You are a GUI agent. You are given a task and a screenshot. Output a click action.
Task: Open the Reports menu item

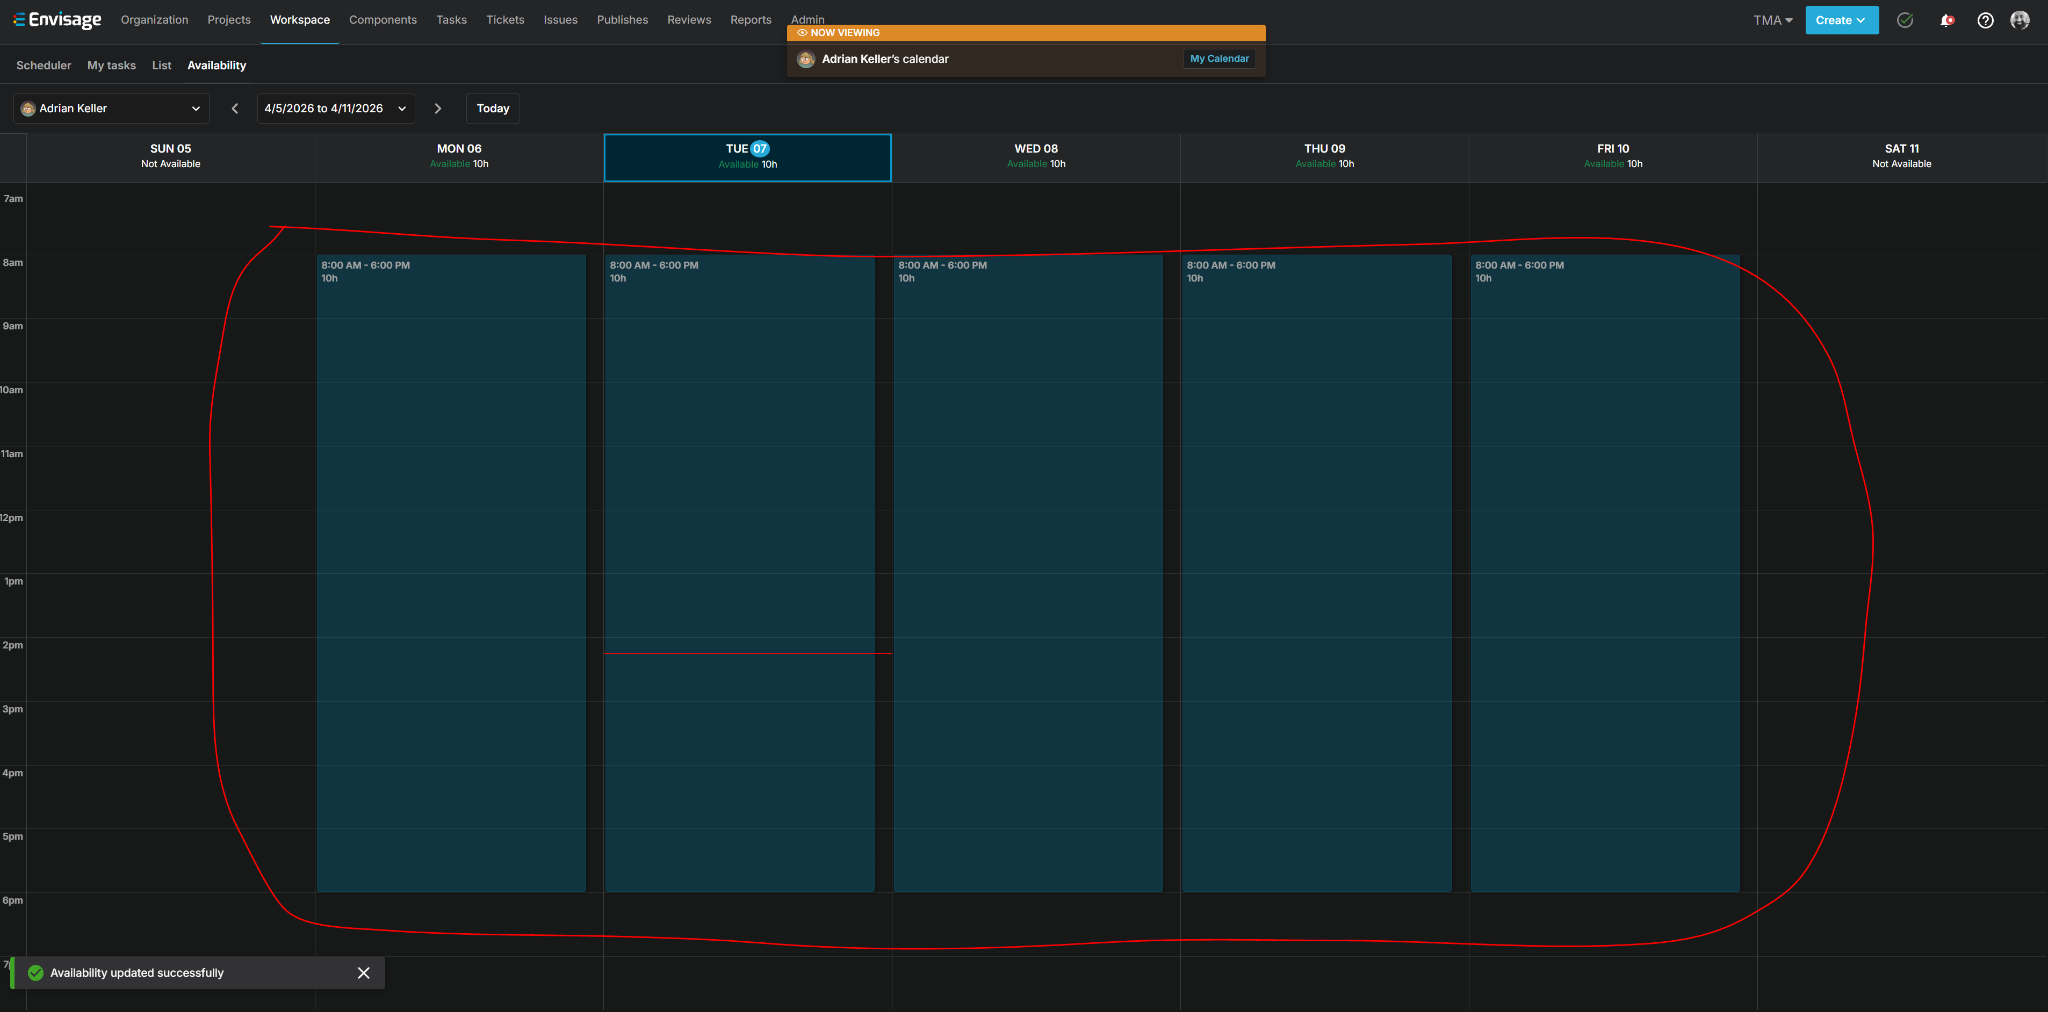coord(751,20)
